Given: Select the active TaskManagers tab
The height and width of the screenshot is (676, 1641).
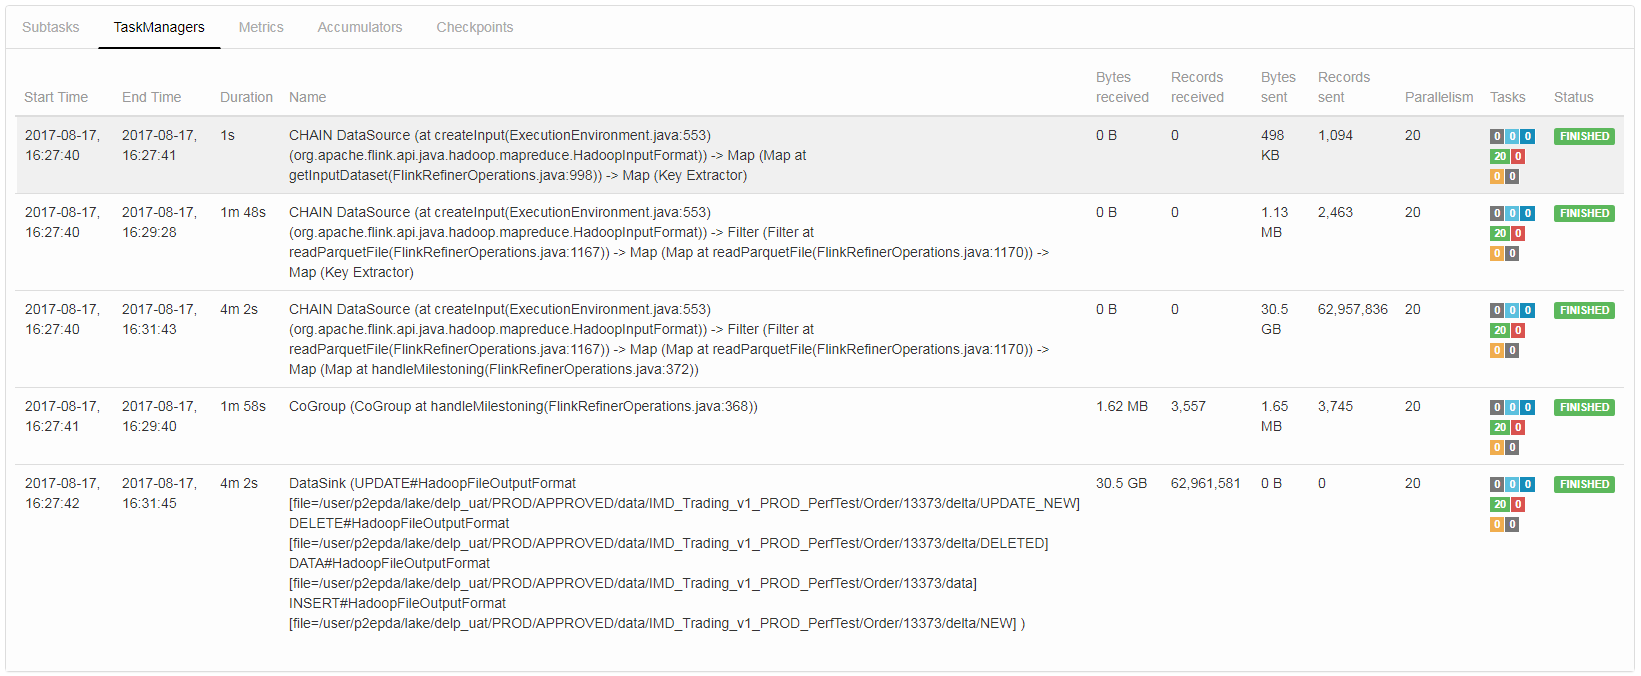Looking at the screenshot, I should pos(159,27).
